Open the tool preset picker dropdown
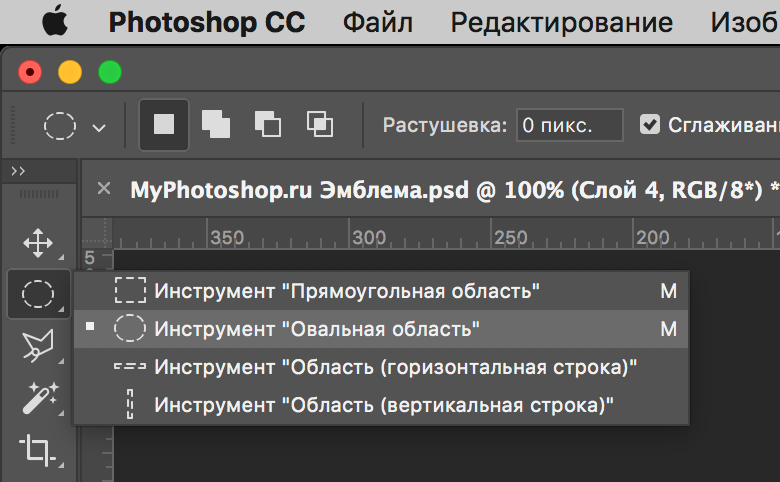The width and height of the screenshot is (780, 482). coord(74,126)
